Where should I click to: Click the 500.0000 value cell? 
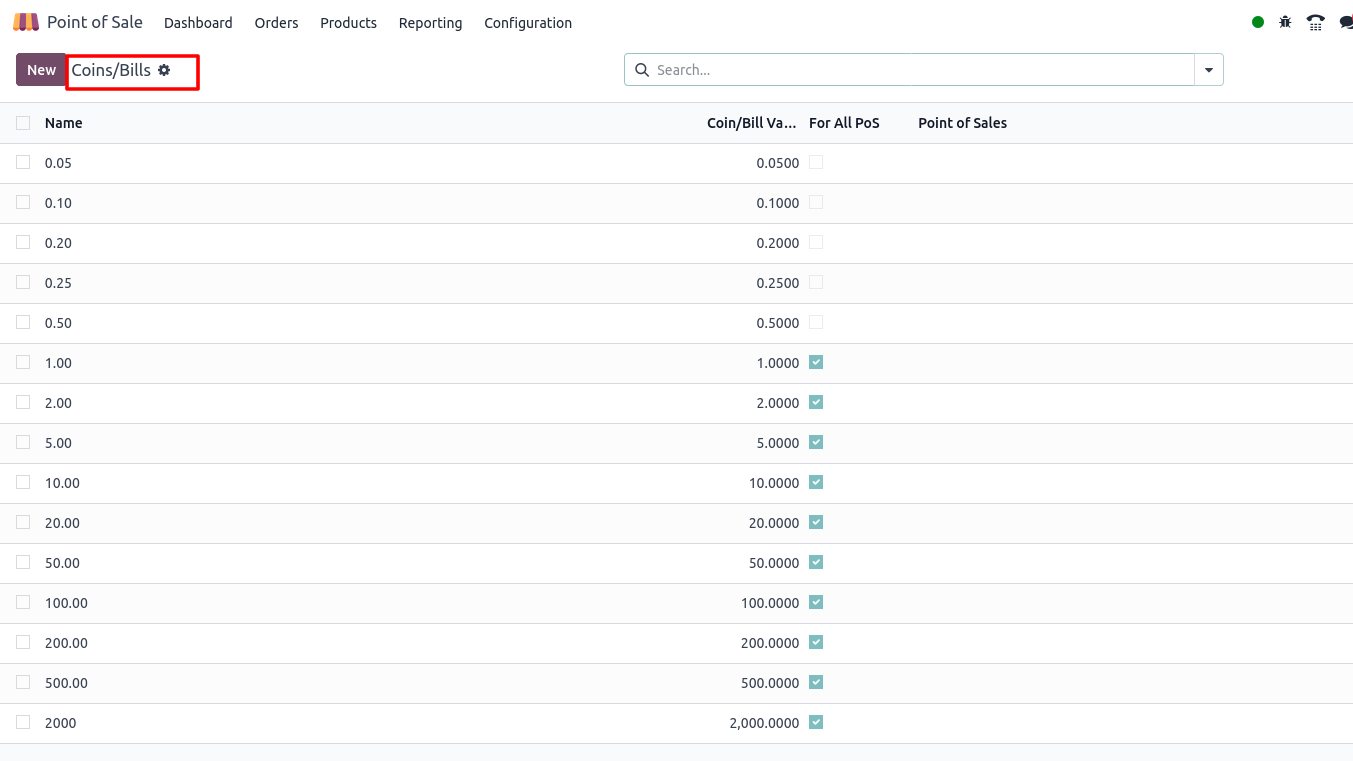(x=770, y=683)
